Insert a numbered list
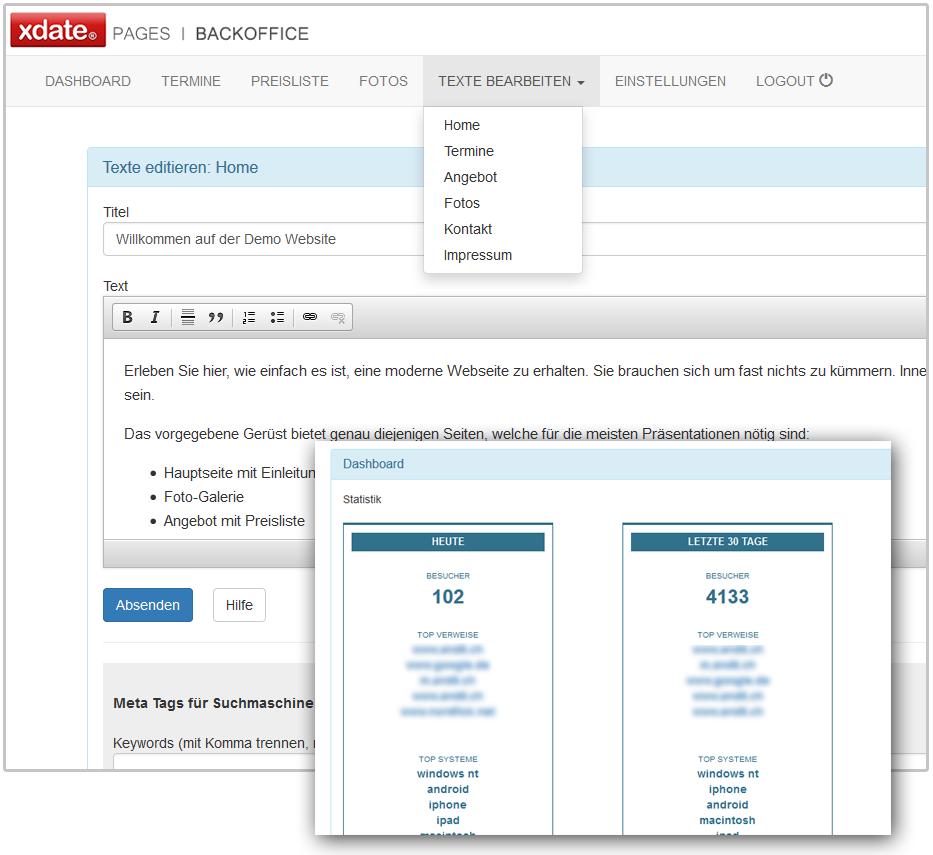Viewport: 933px width, 855px height. (x=249, y=317)
